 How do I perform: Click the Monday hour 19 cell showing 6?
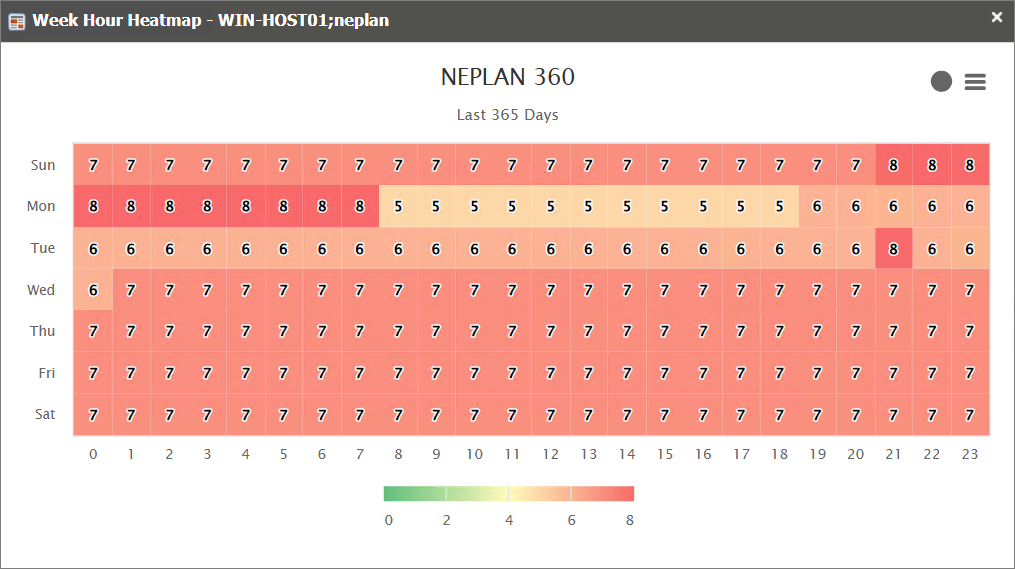point(817,206)
